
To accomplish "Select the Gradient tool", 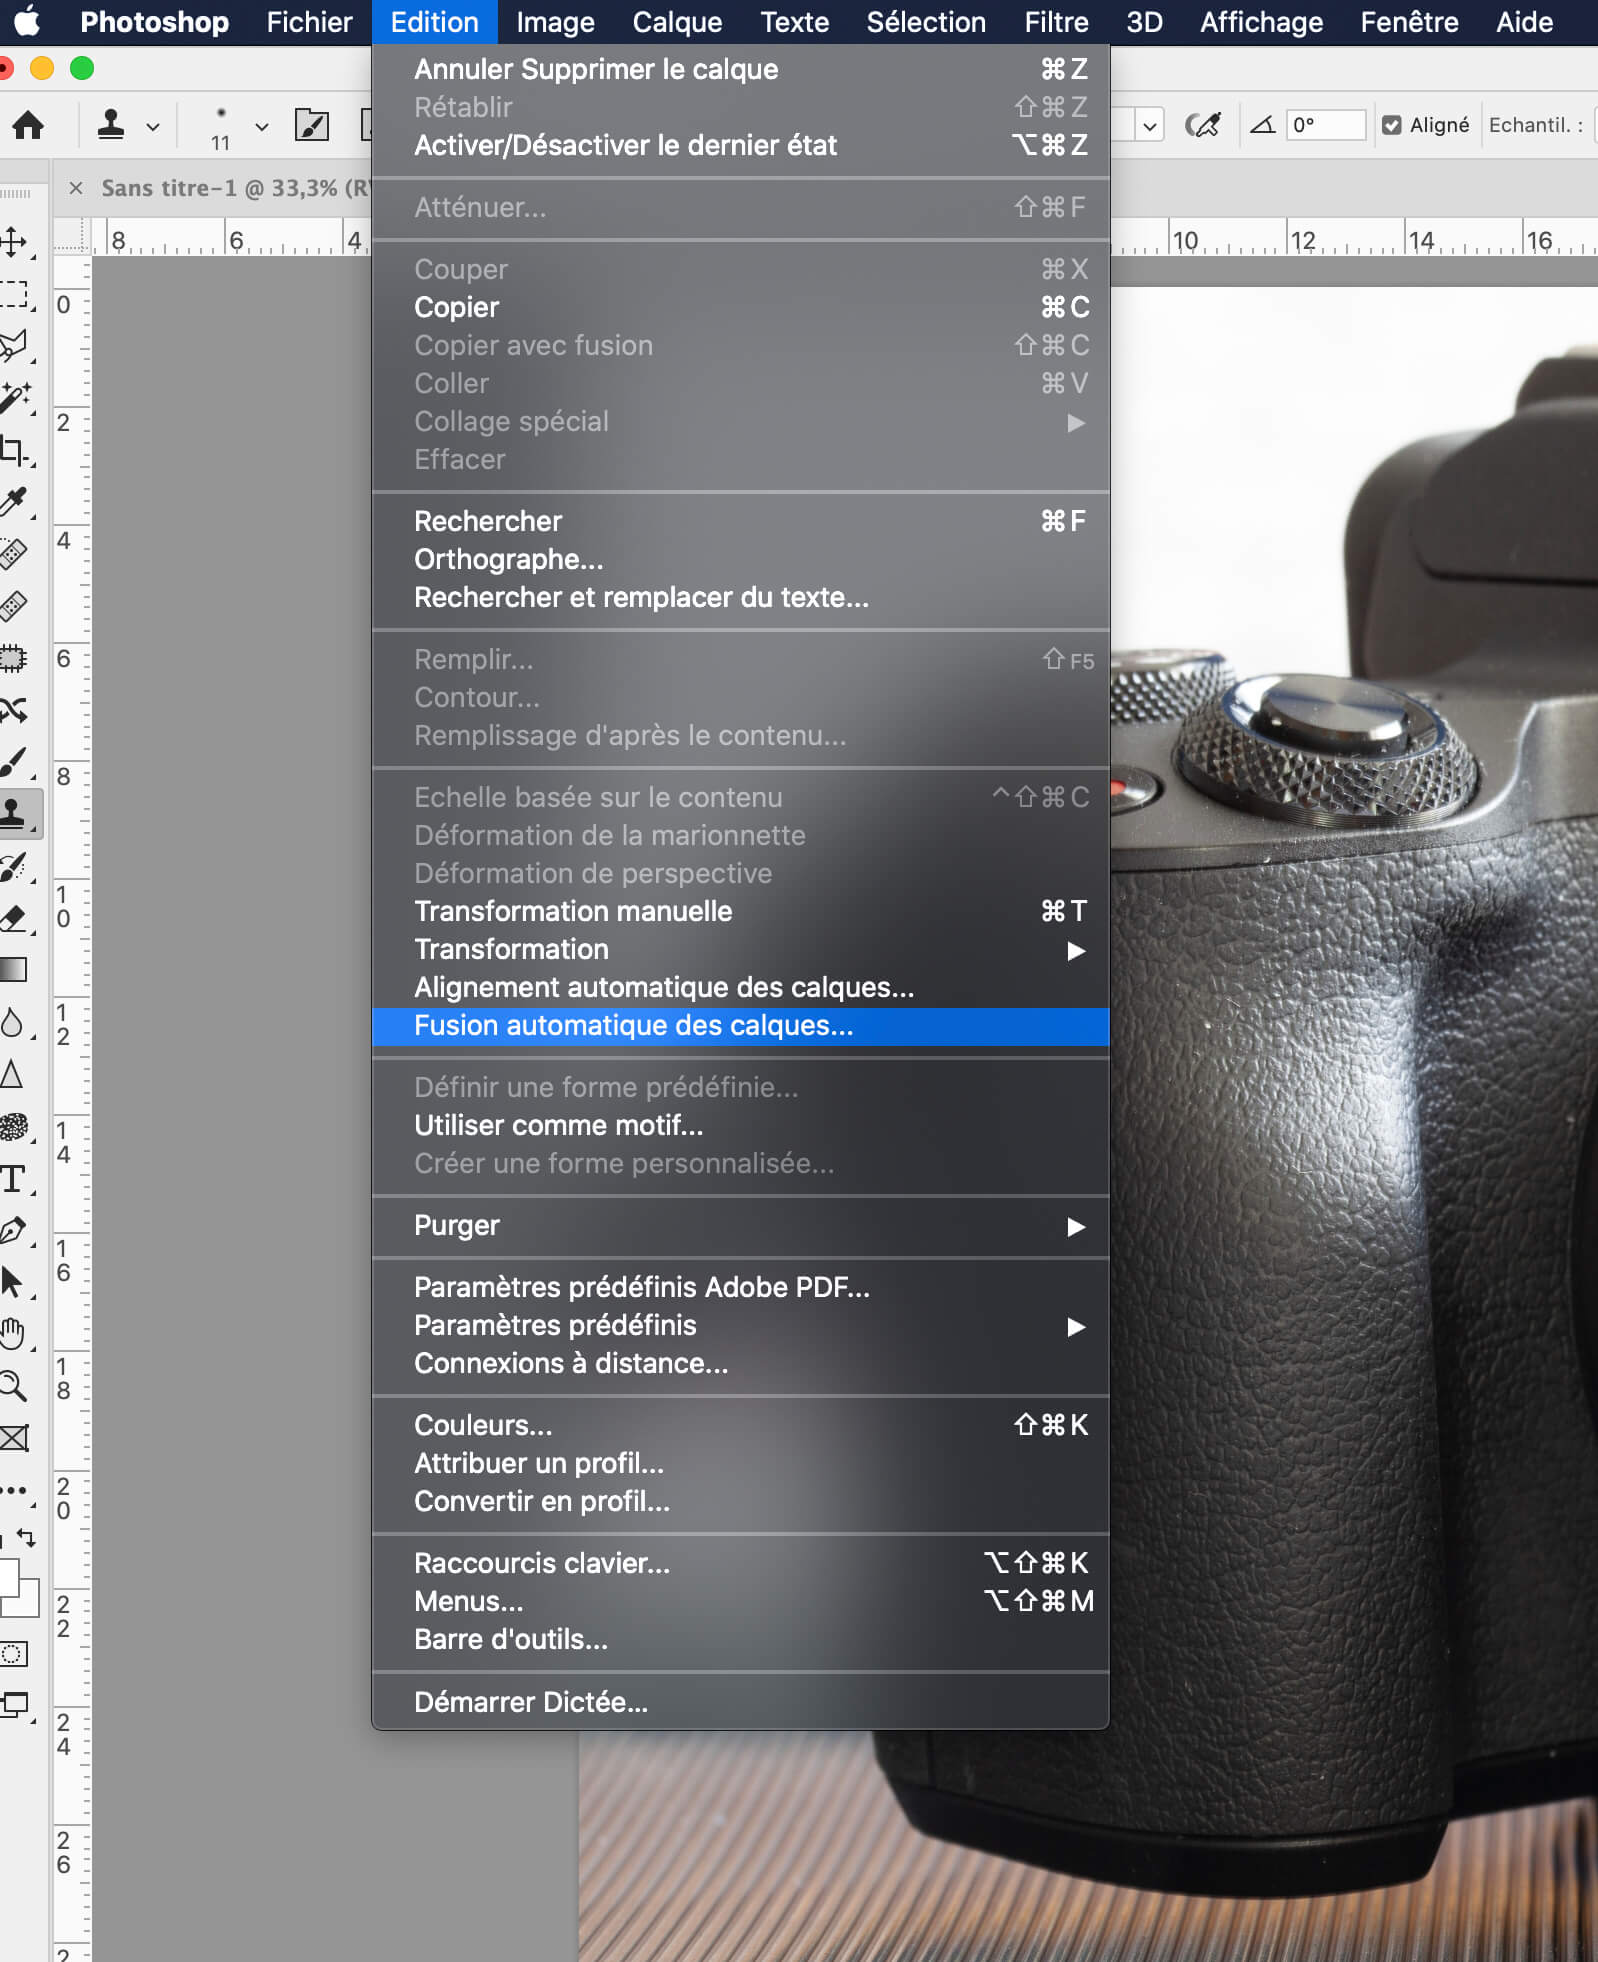I will coord(14,970).
